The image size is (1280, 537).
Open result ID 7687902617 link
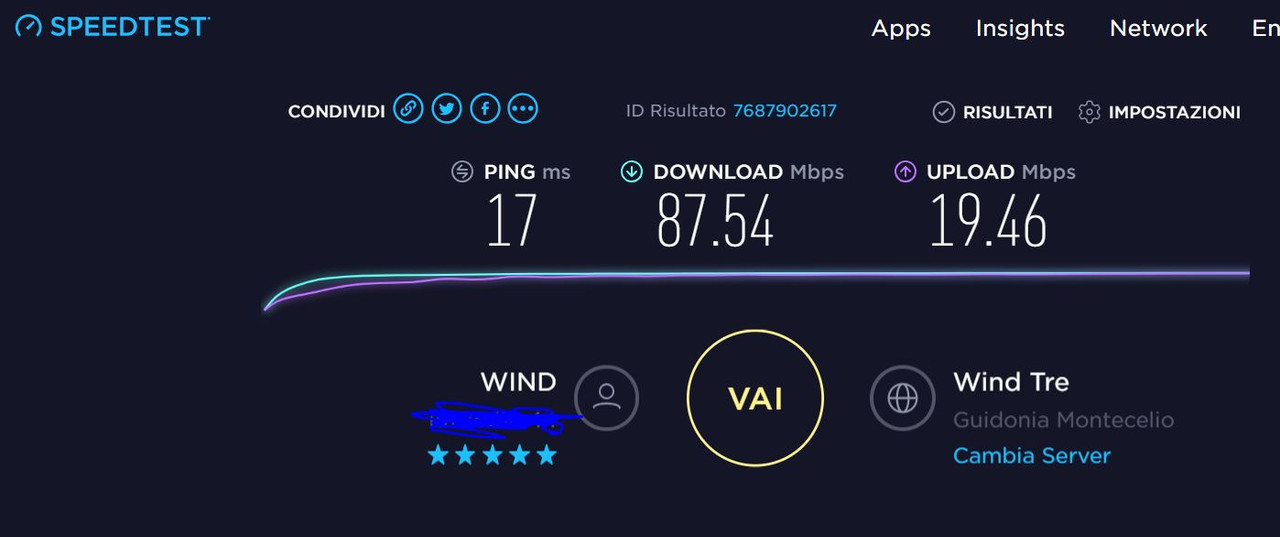(x=785, y=111)
